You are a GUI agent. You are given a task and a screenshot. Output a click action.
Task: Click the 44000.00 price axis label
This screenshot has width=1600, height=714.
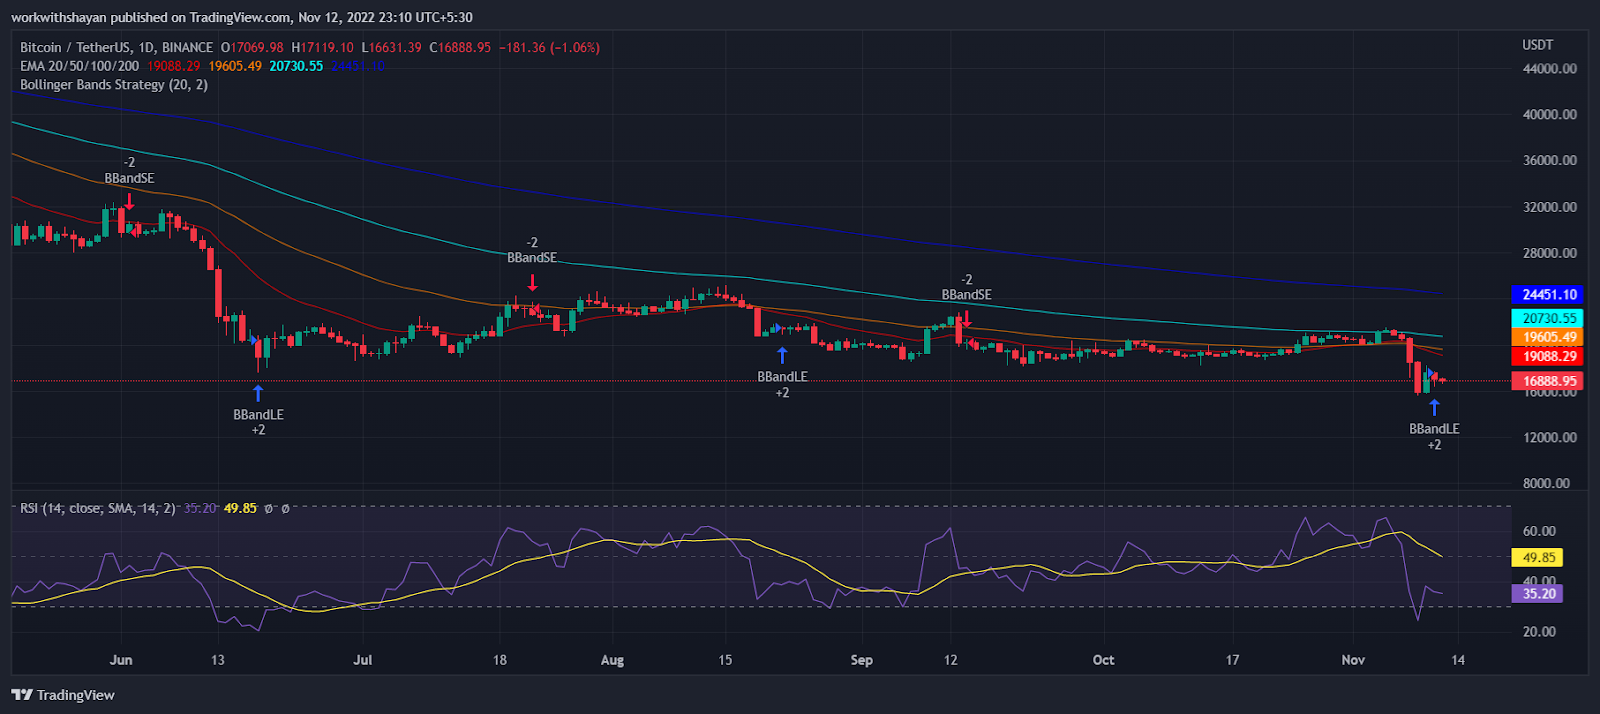pos(1550,69)
